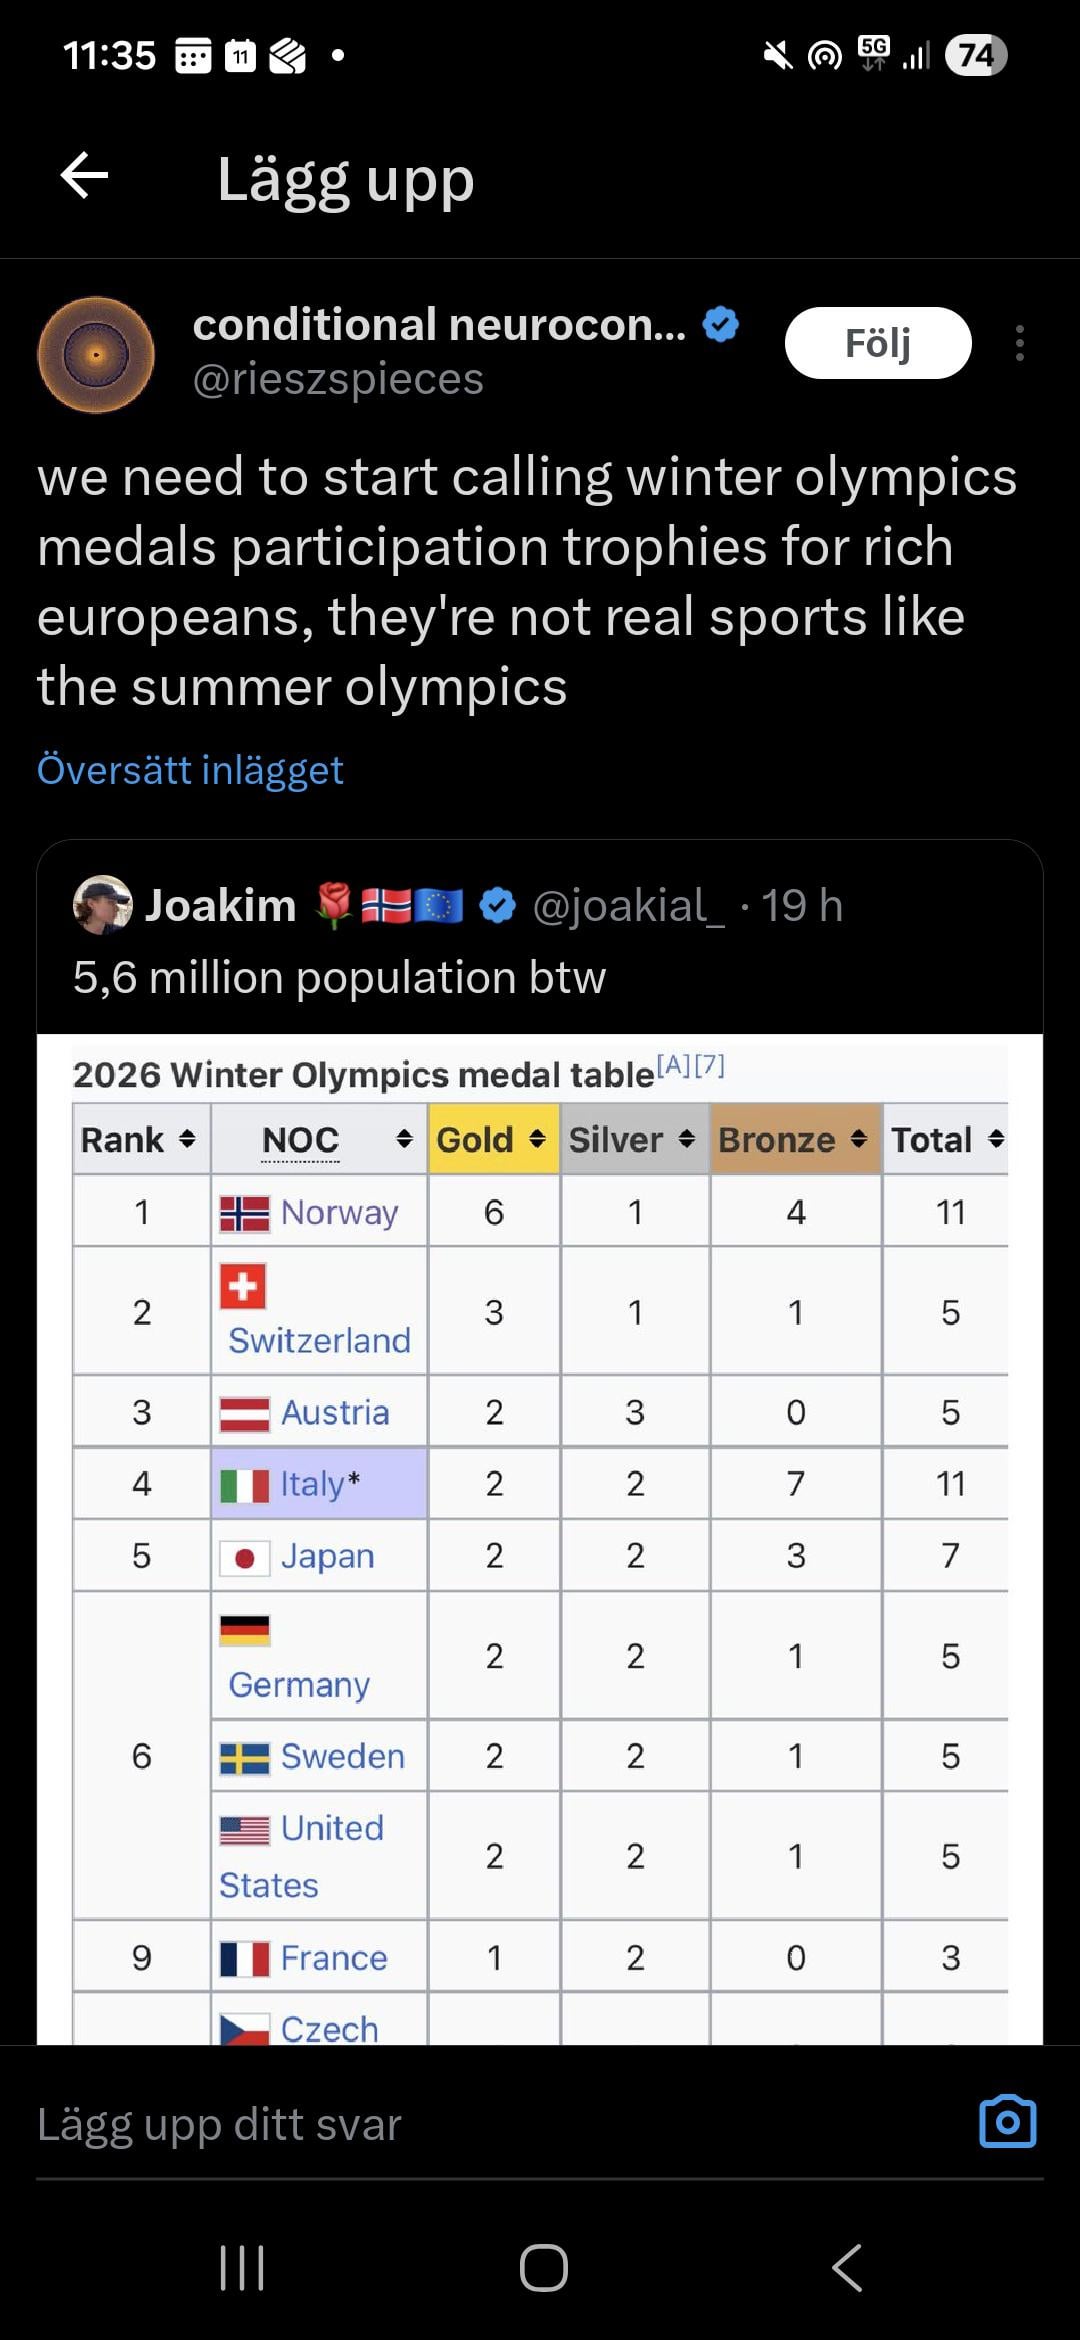Sort medal table by Bronze column
The width and height of the screenshot is (1080, 2340).
858,1139
